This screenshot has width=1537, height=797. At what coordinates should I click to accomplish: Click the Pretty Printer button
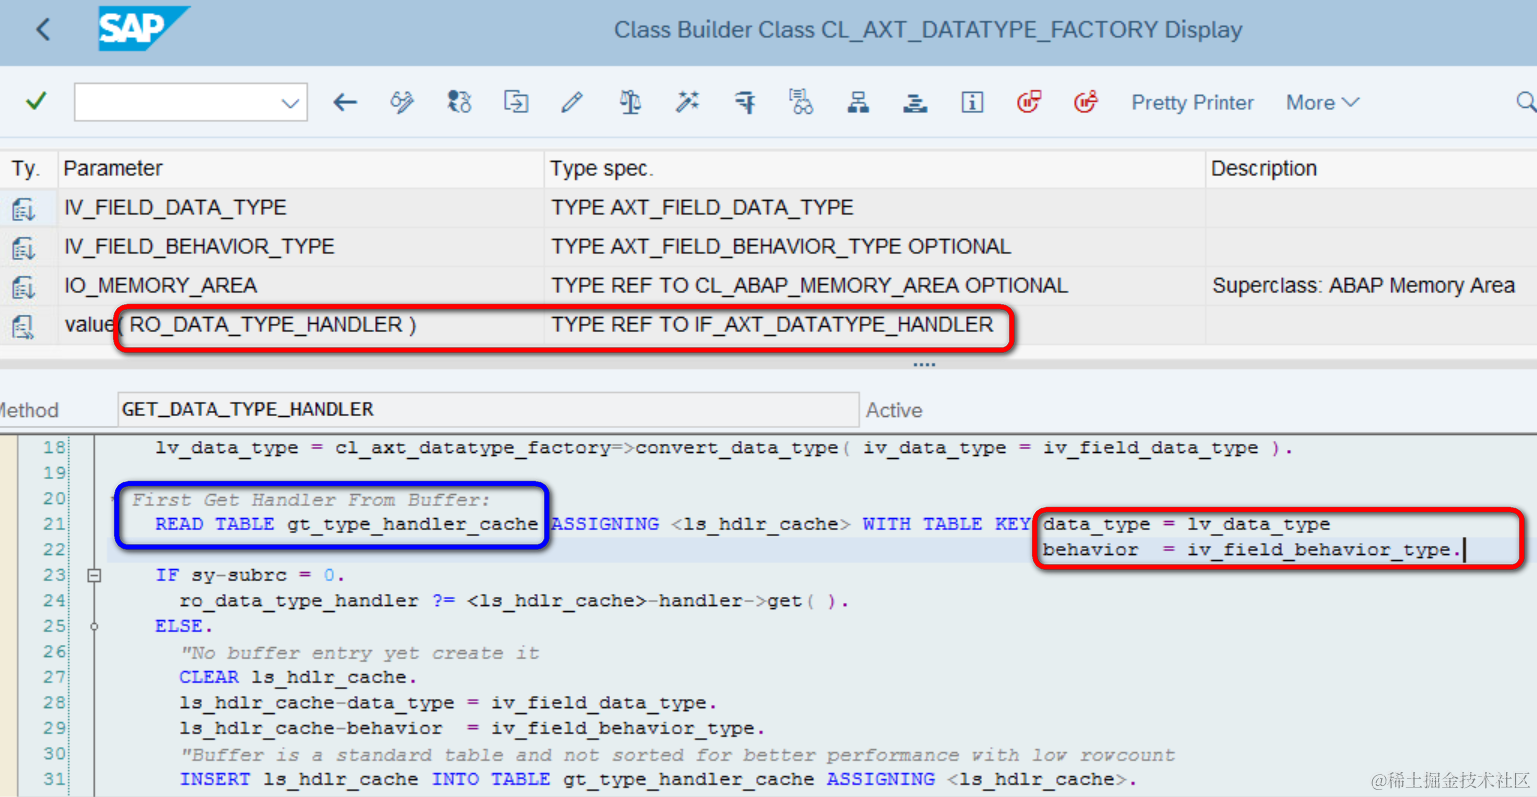1192,103
